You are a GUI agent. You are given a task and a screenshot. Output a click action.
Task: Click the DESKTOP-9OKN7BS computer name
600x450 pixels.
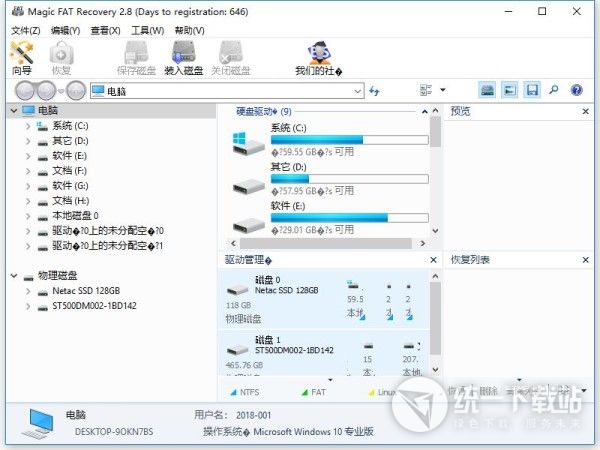coord(114,432)
